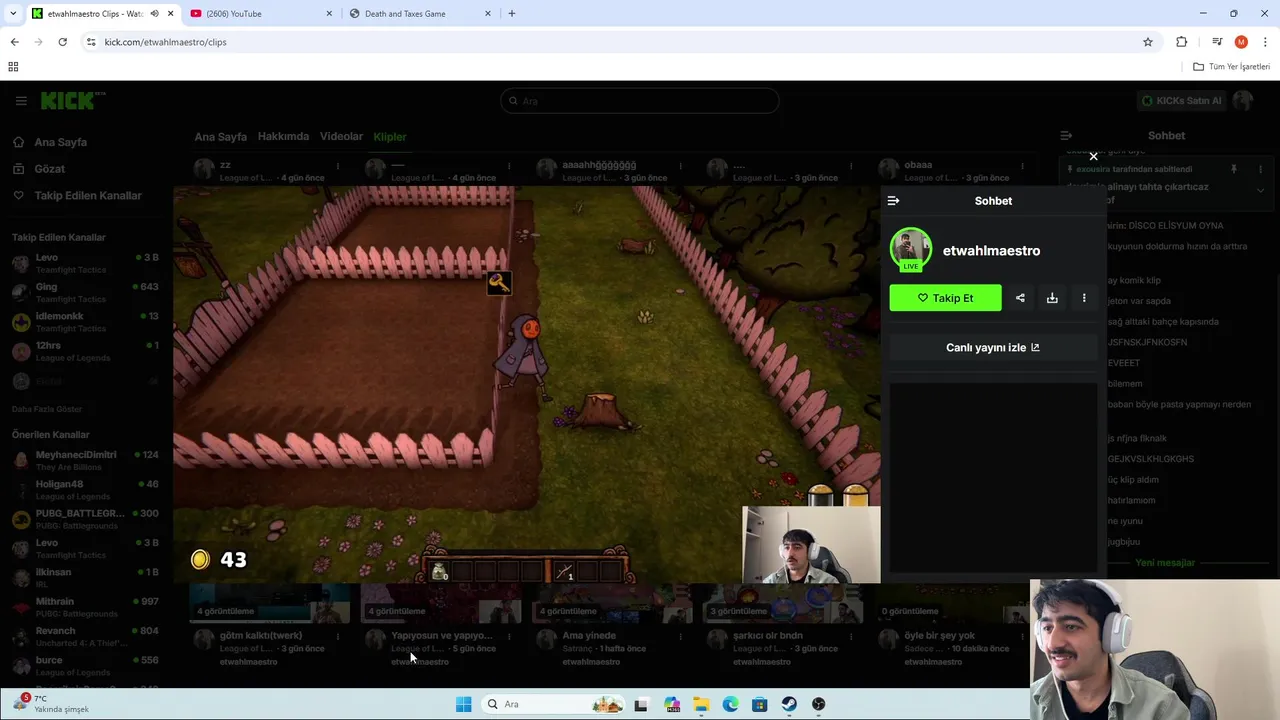Open the user profile avatar in Kick header

click(1243, 101)
